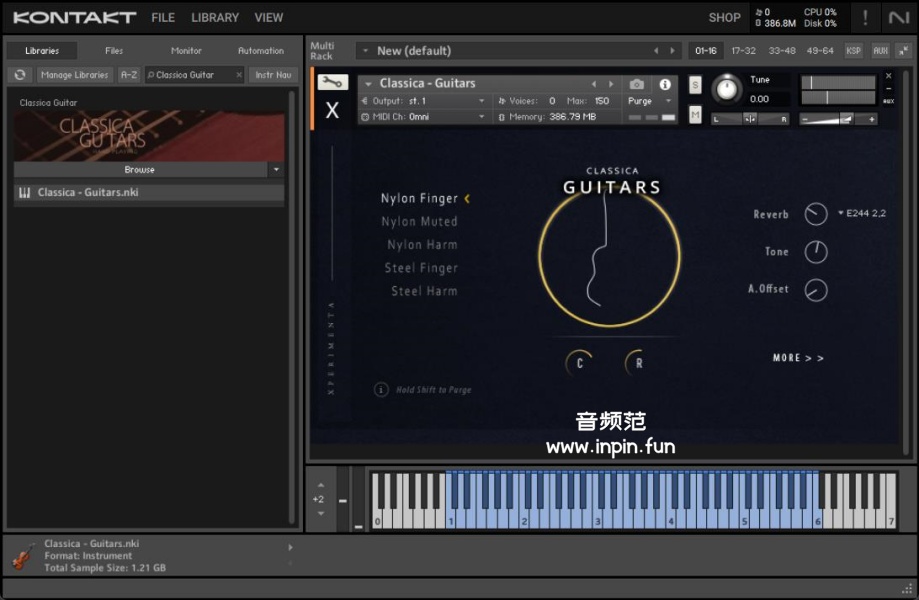Click the Manage Libraries button

tap(75, 75)
